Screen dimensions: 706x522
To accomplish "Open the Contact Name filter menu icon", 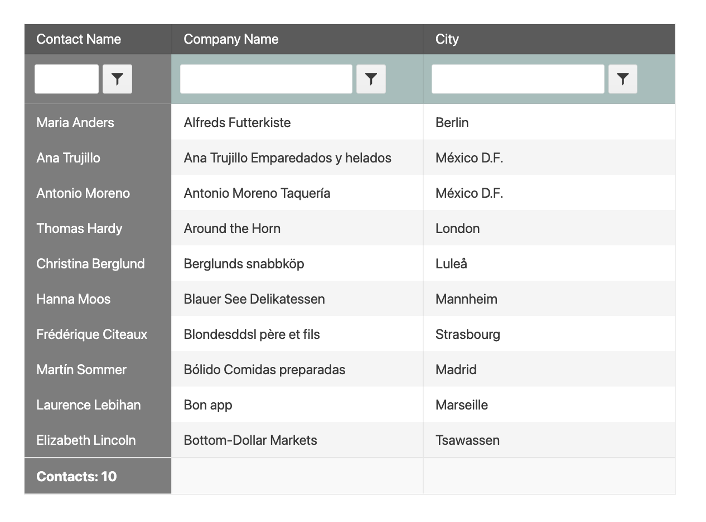I will pyautogui.click(x=117, y=79).
